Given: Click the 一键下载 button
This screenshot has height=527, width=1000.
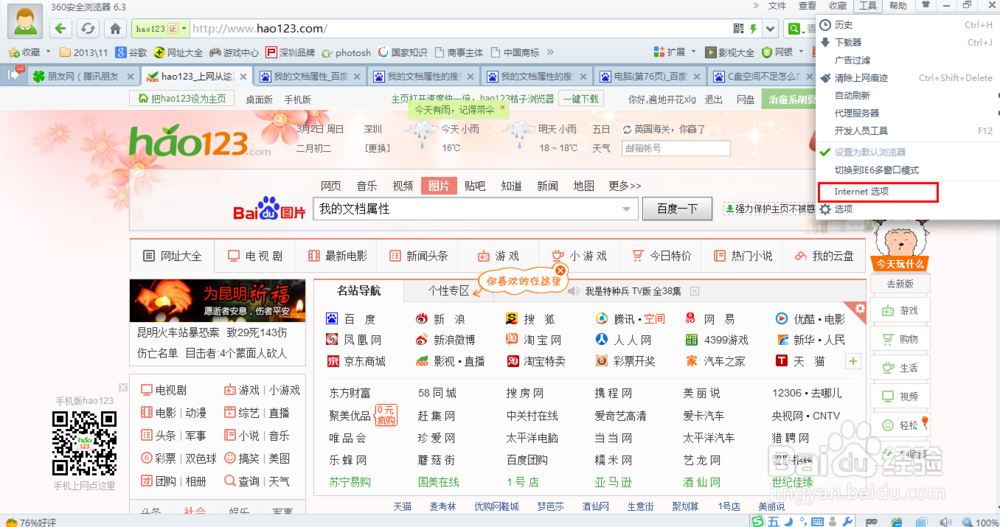Looking at the screenshot, I should click(580, 99).
